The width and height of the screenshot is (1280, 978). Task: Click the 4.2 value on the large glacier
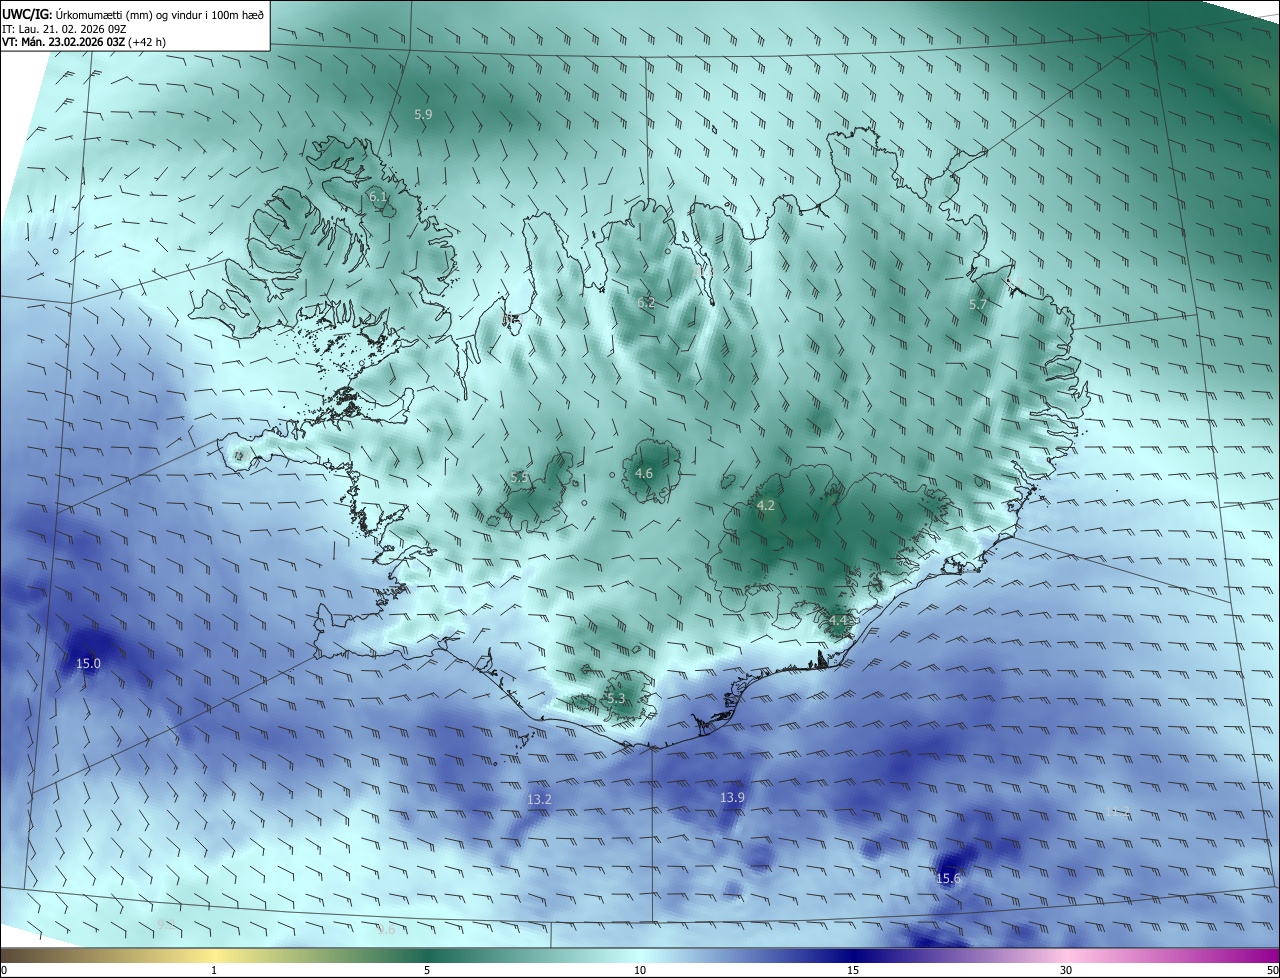click(766, 507)
